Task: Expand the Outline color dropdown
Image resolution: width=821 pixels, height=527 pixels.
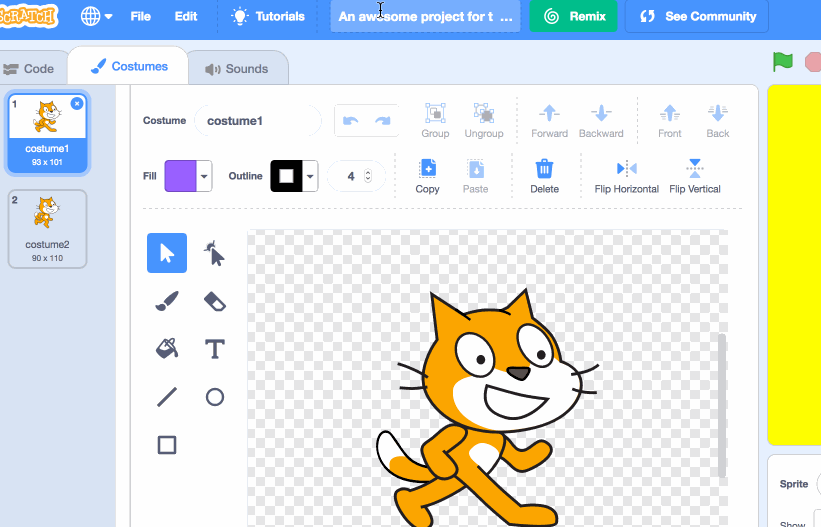Action: click(x=310, y=176)
